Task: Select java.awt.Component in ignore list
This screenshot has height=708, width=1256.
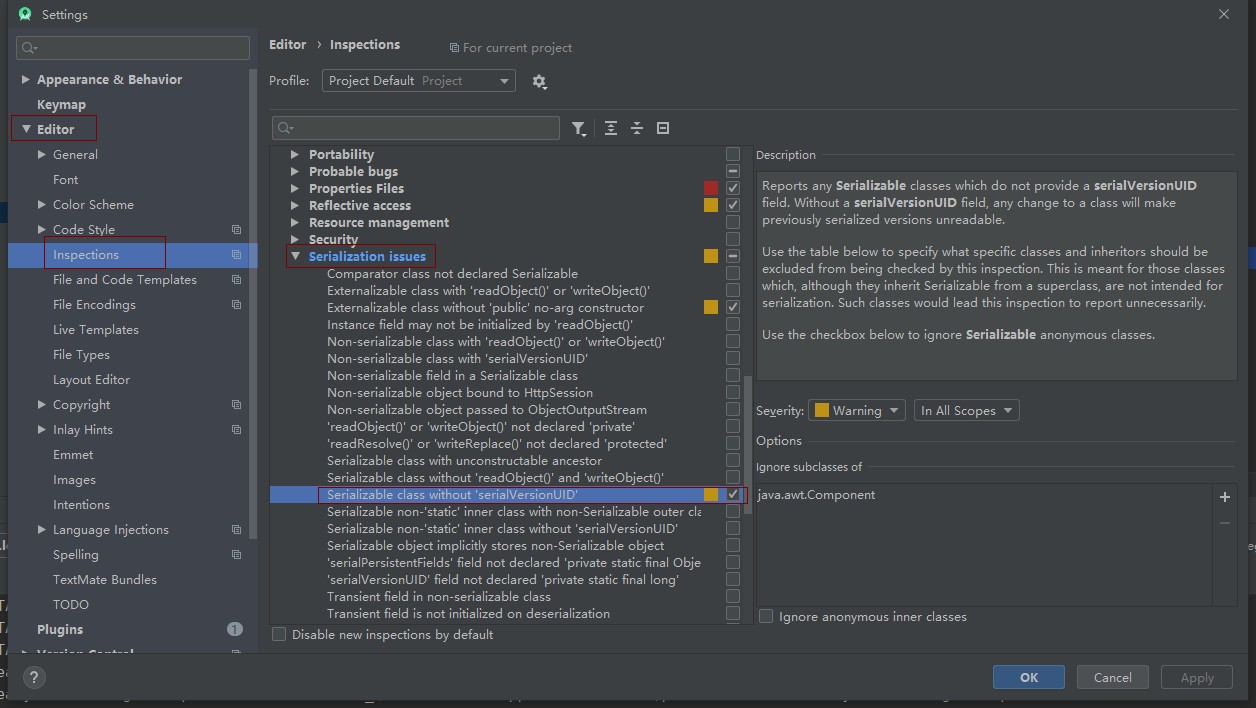Action: point(817,495)
